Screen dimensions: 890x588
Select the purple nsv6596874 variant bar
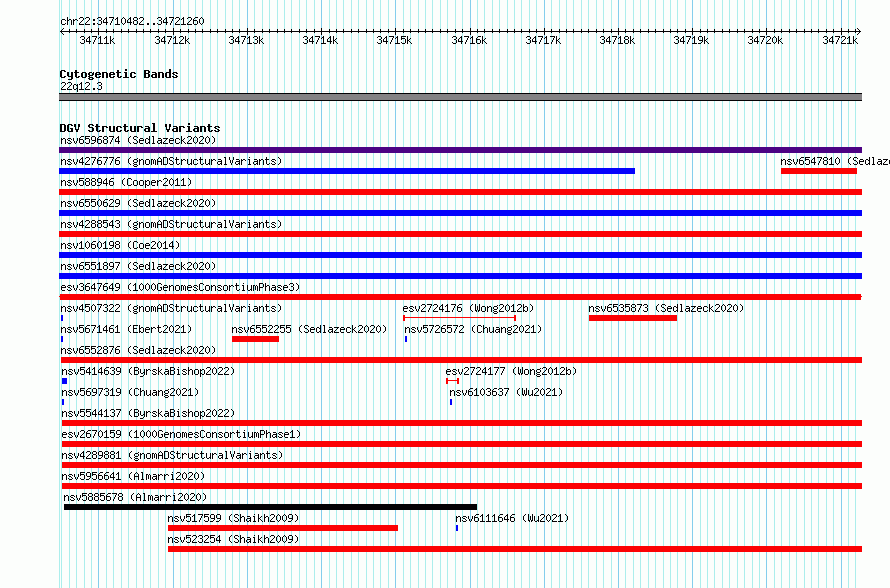460,150
